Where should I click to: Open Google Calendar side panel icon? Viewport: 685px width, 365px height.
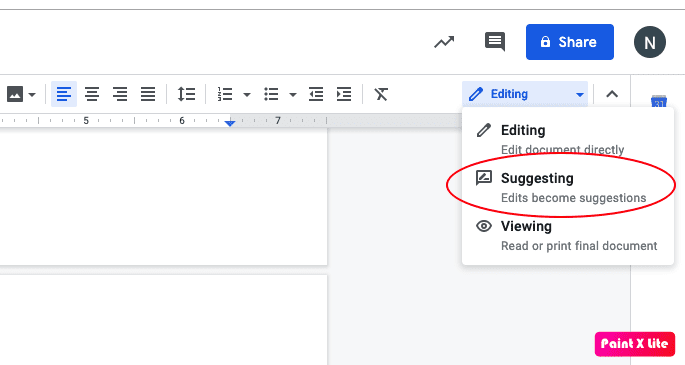click(659, 101)
